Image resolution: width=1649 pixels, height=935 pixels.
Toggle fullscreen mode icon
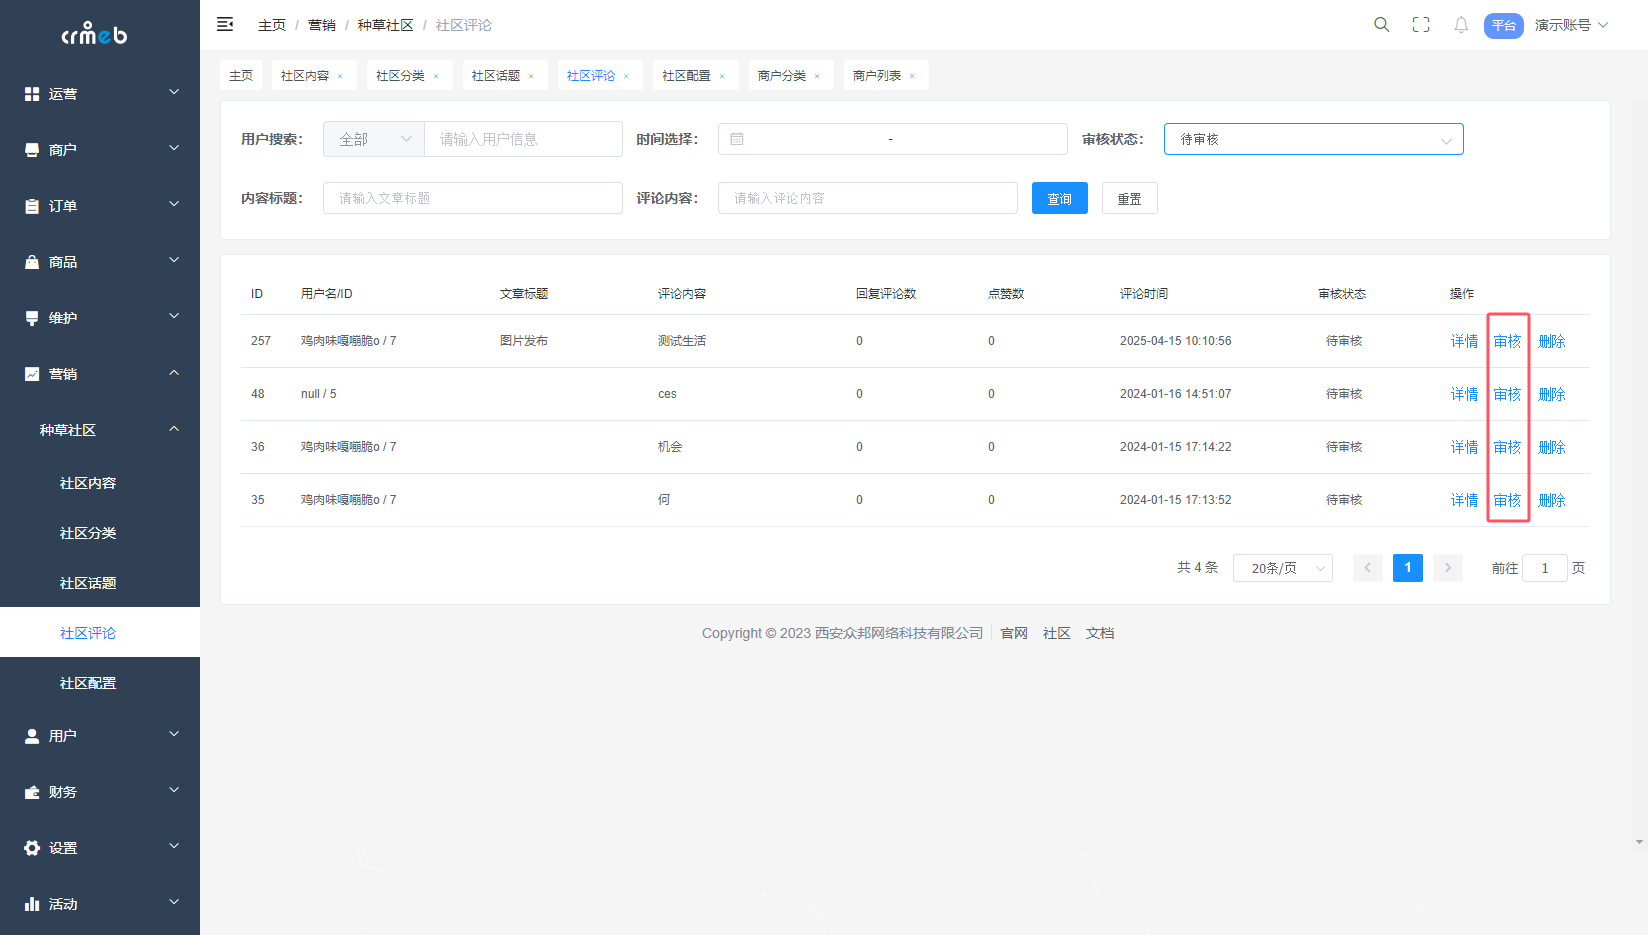point(1421,25)
